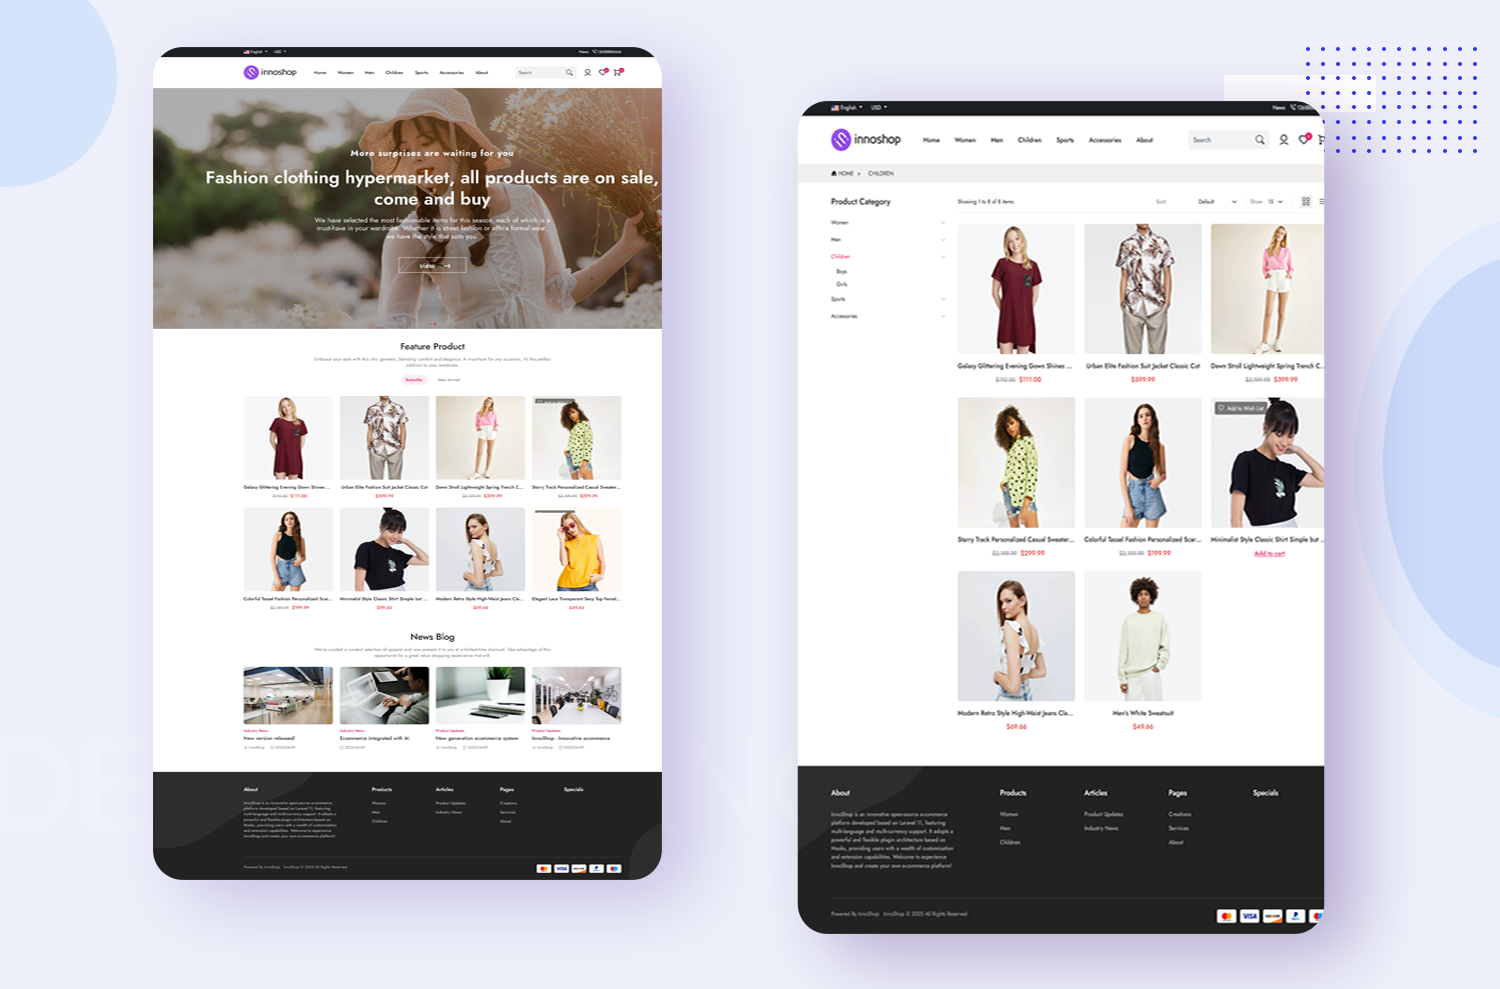Select the Sports menu item in the homepage navbar
The width and height of the screenshot is (1500, 989).
421,73
